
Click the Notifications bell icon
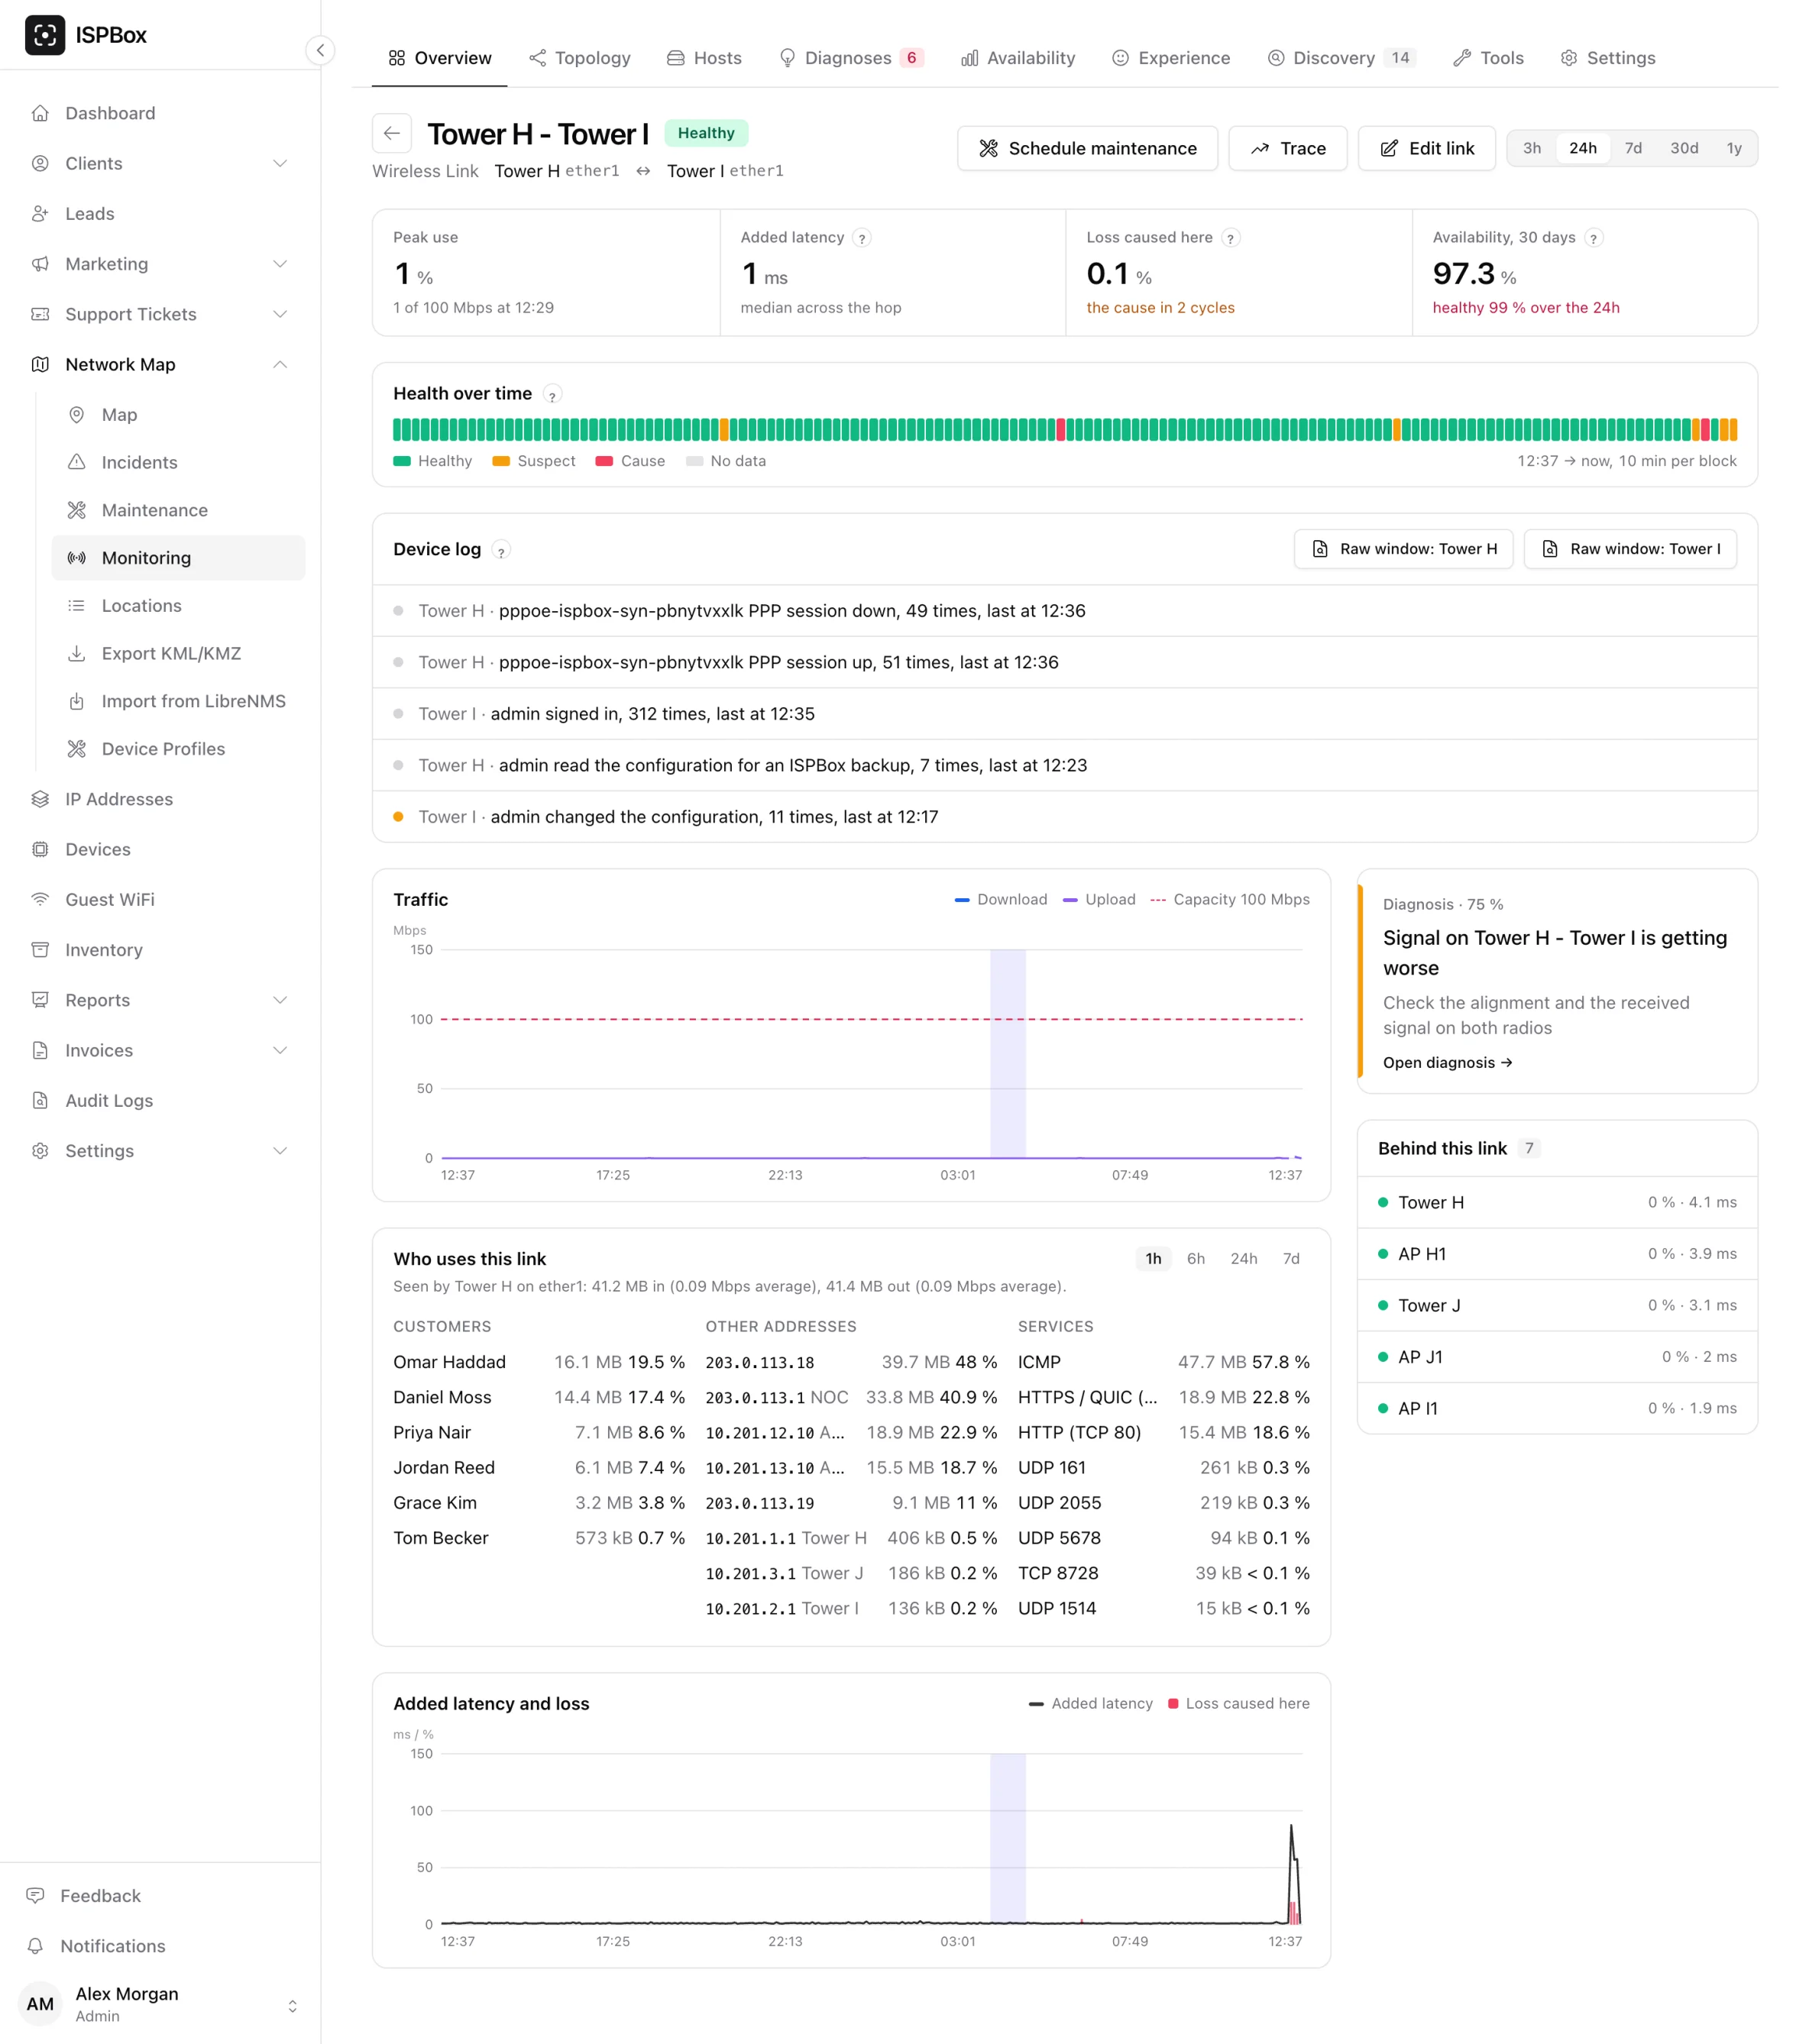point(36,1946)
